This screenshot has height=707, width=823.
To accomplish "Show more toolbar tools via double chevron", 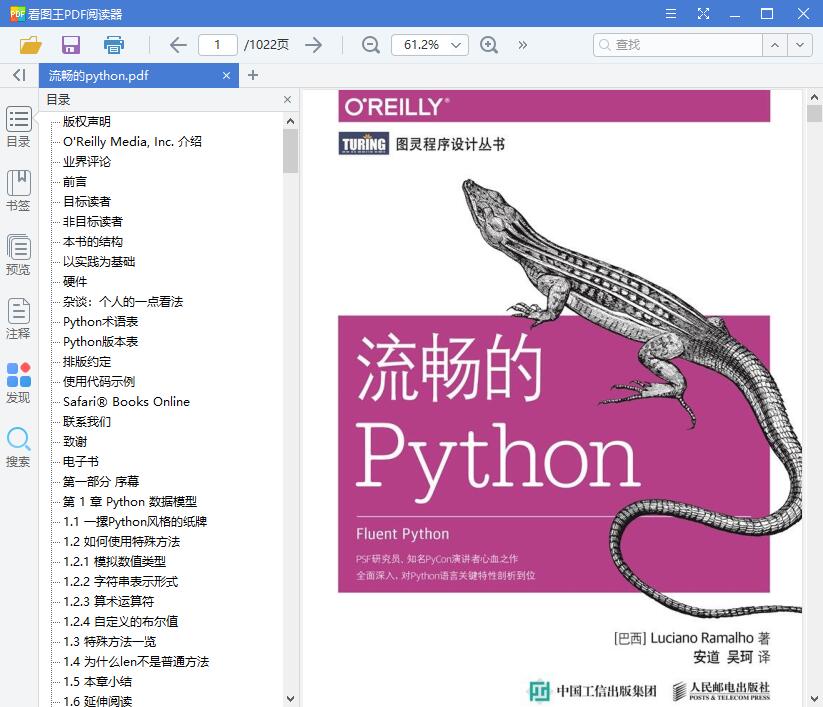I will point(522,45).
